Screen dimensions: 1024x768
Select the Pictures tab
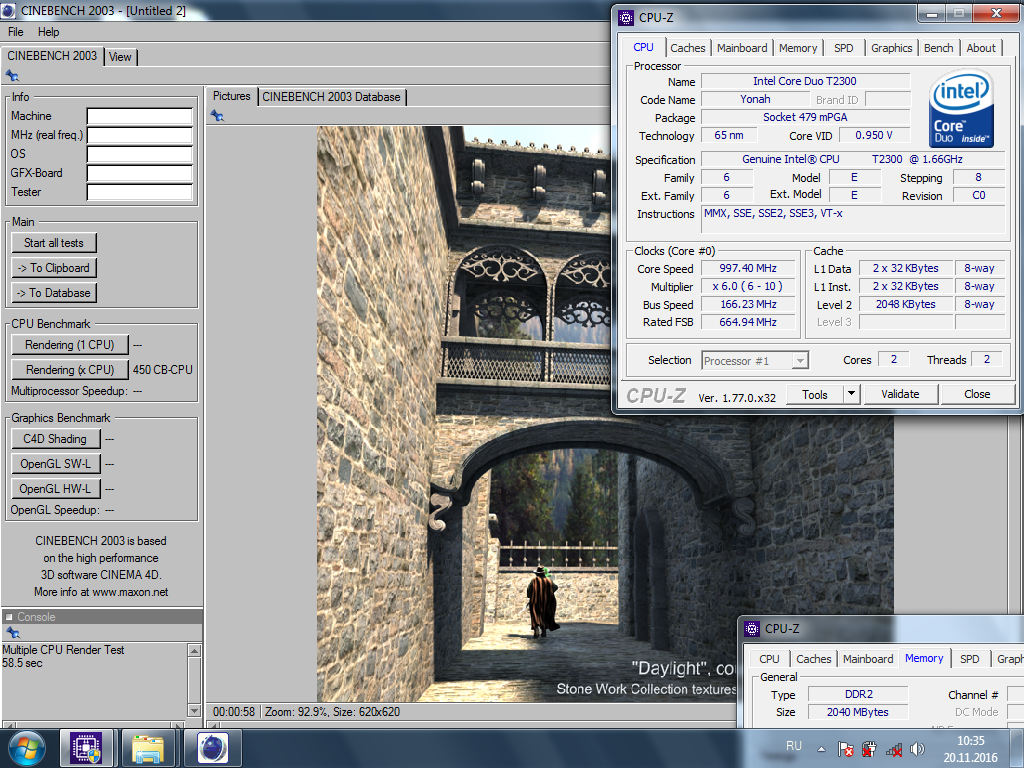[231, 96]
